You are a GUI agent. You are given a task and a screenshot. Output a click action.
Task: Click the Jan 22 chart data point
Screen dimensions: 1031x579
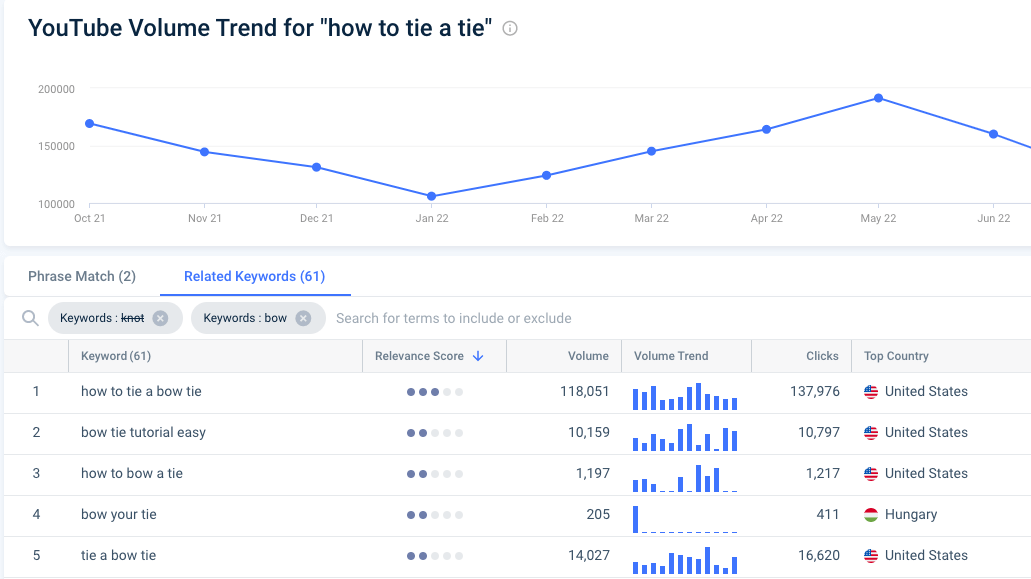432,196
